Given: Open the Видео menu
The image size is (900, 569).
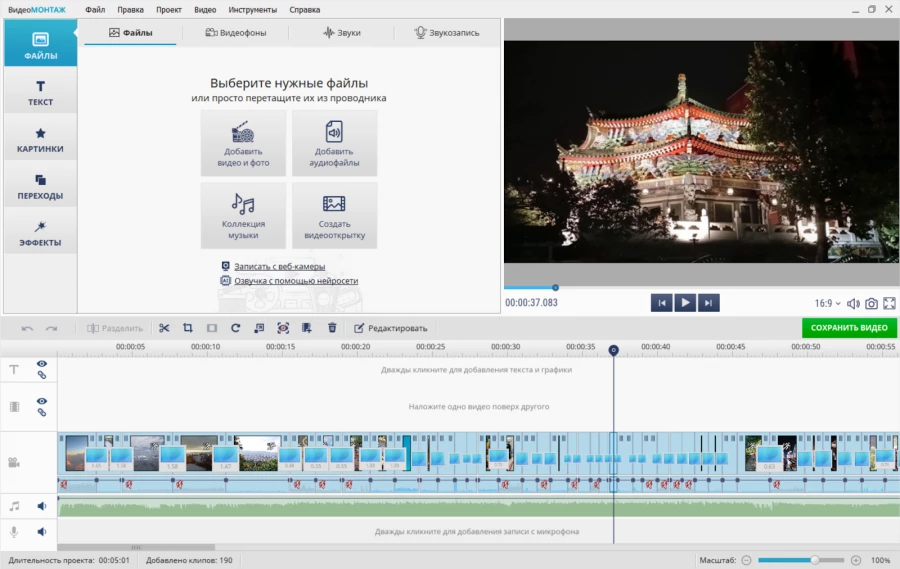Looking at the screenshot, I should (205, 10).
